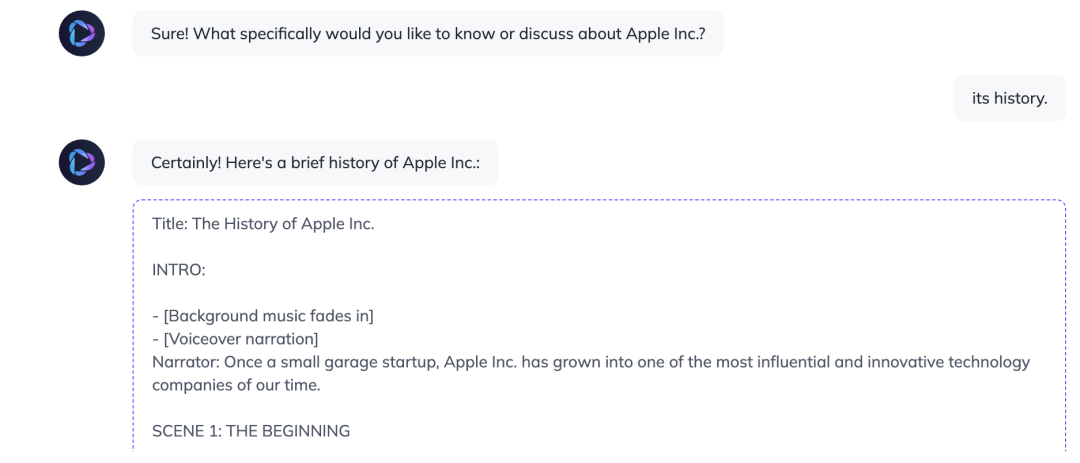Click 'Apple Inc.:' in the 'Certainly!' bubble

441,163
